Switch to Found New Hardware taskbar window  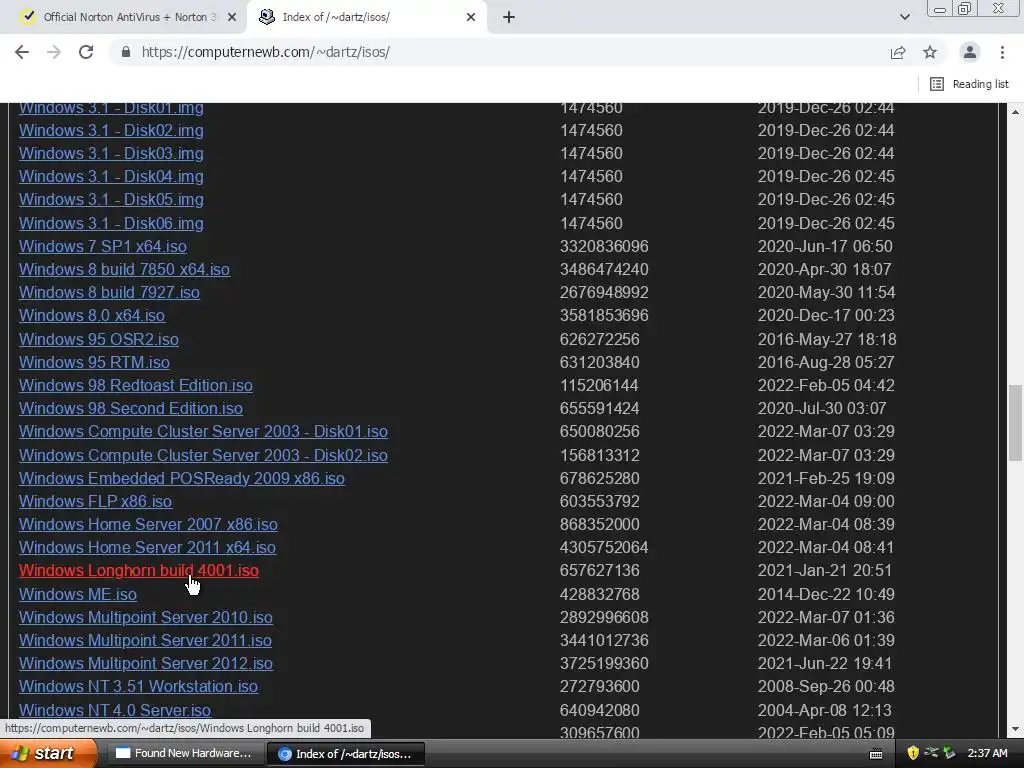click(x=184, y=754)
